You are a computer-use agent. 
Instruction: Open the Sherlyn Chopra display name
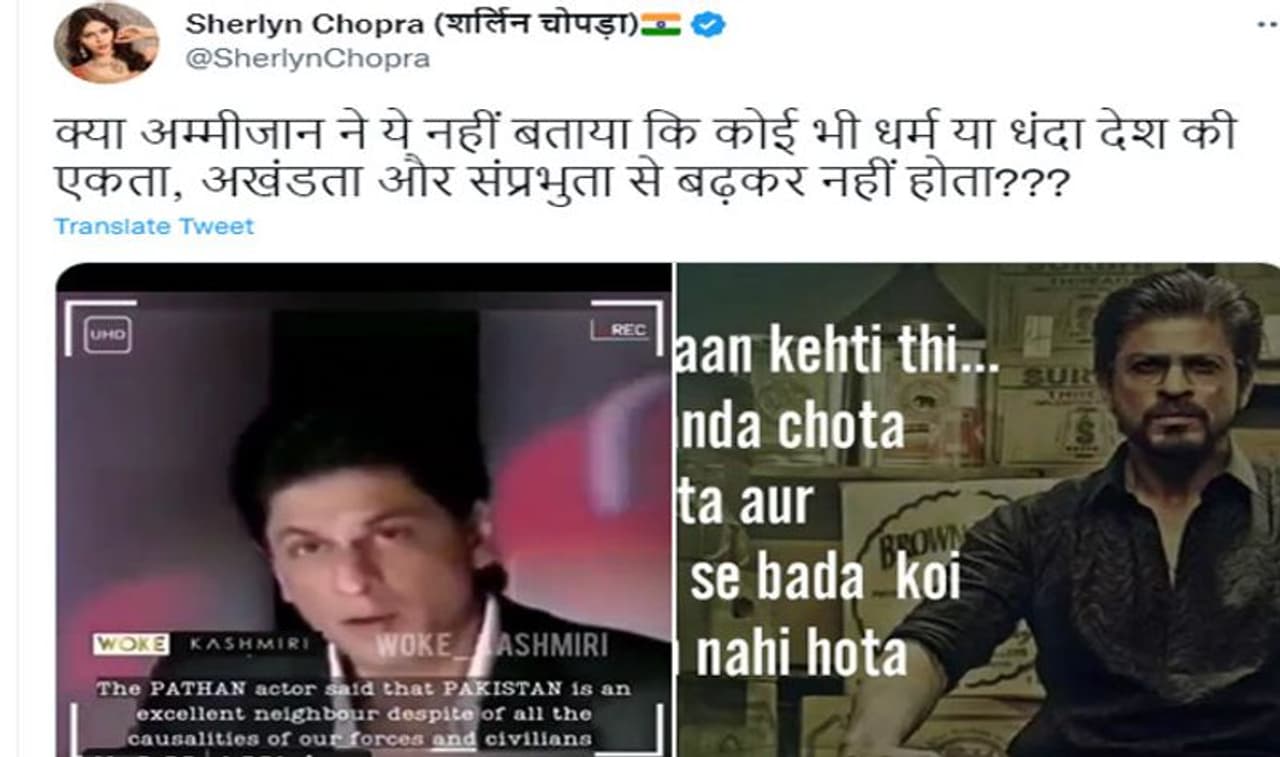[x=411, y=25]
